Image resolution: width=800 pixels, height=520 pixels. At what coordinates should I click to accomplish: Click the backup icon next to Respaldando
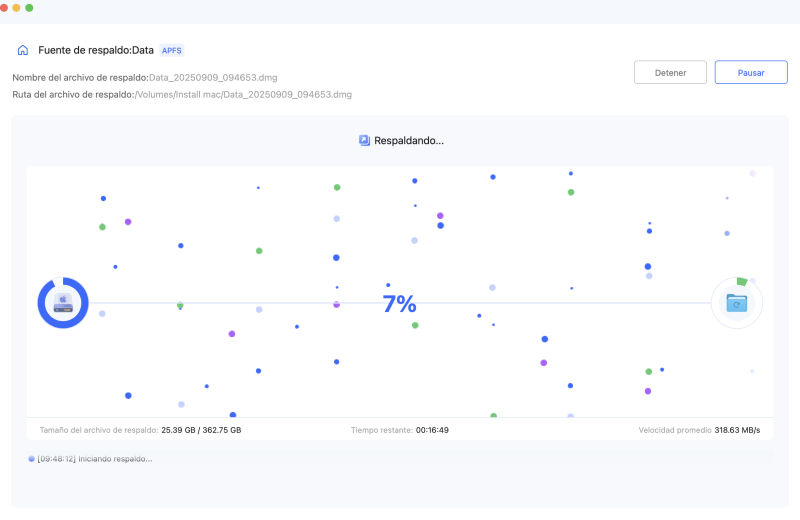[x=364, y=141]
